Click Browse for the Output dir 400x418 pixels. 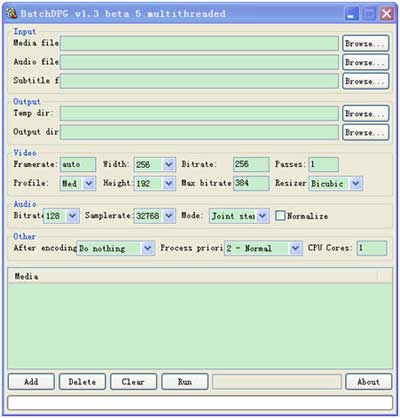point(366,132)
